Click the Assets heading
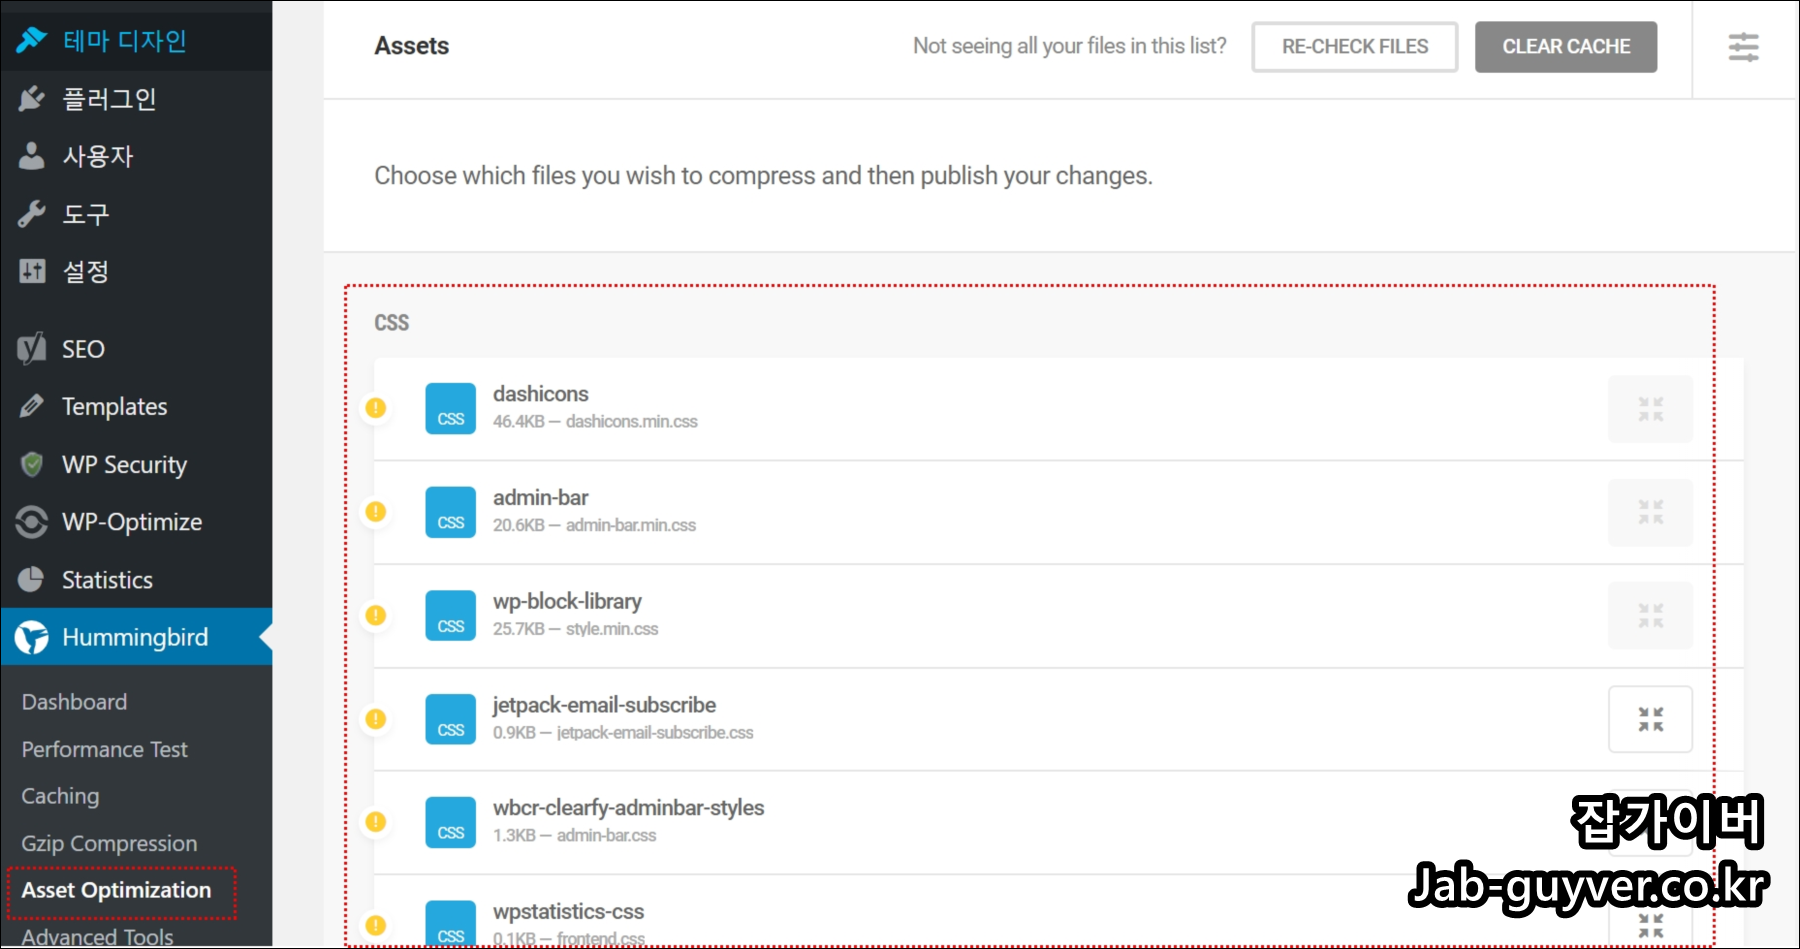The image size is (1800, 949). (x=411, y=46)
